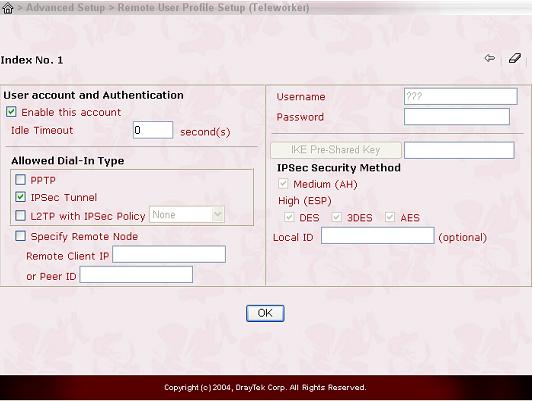The height and width of the screenshot is (401, 533).
Task: Toggle the 3DES encryption checkbox
Action: pos(337,217)
